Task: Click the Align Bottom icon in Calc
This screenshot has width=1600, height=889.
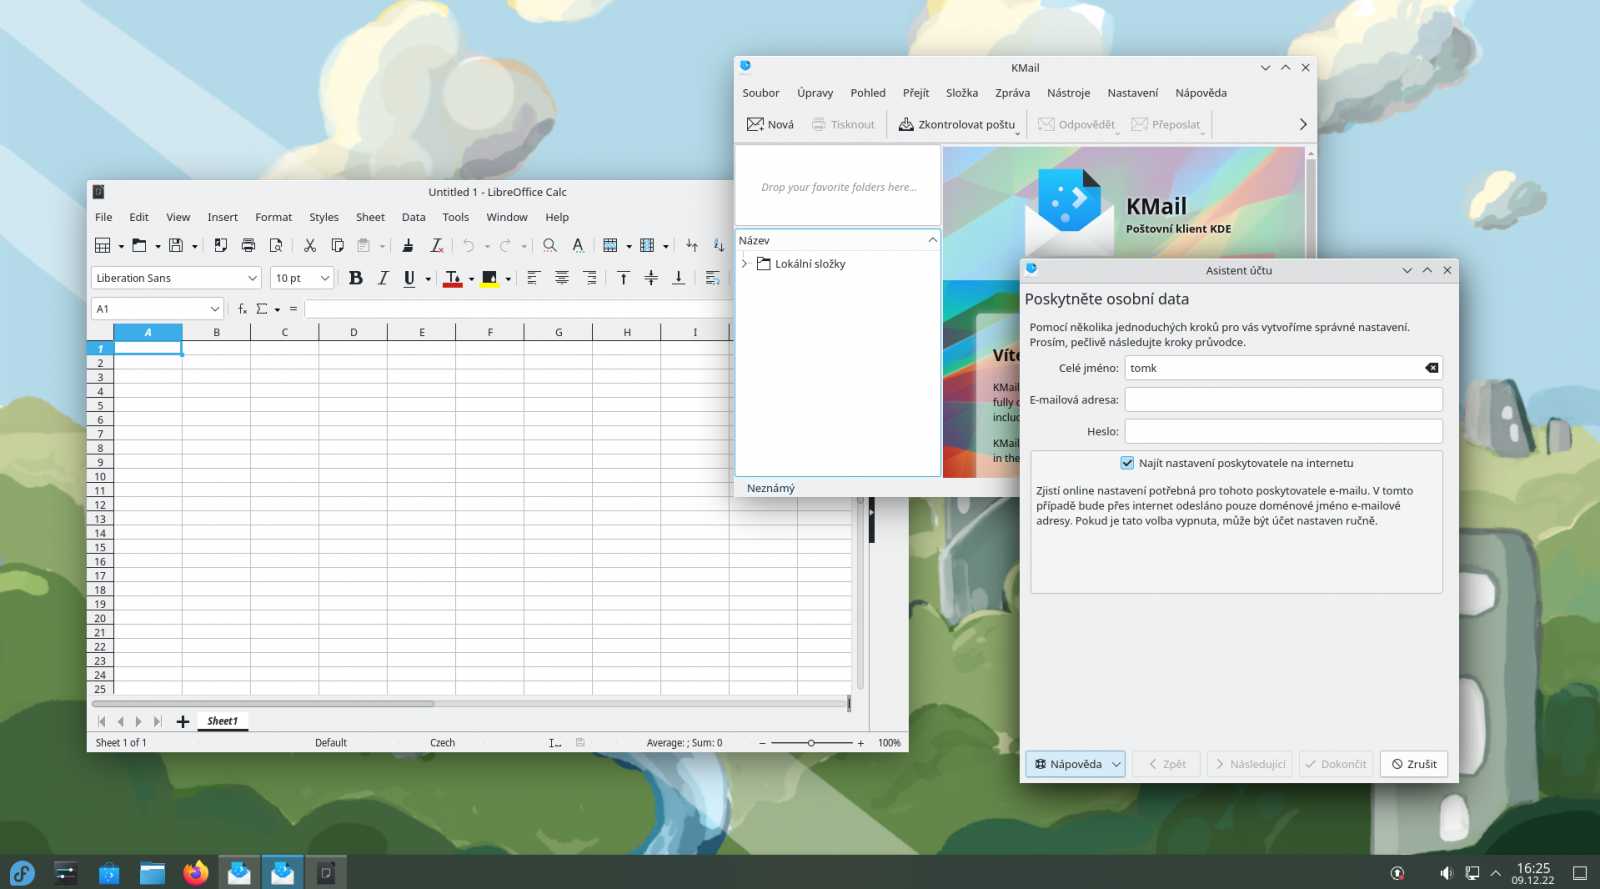Action: coord(678,278)
